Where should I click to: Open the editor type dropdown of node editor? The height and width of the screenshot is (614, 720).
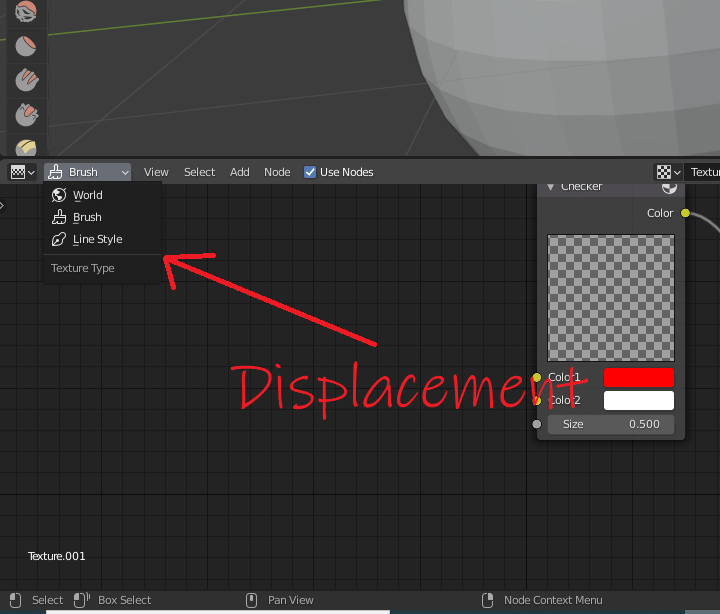click(x=22, y=172)
